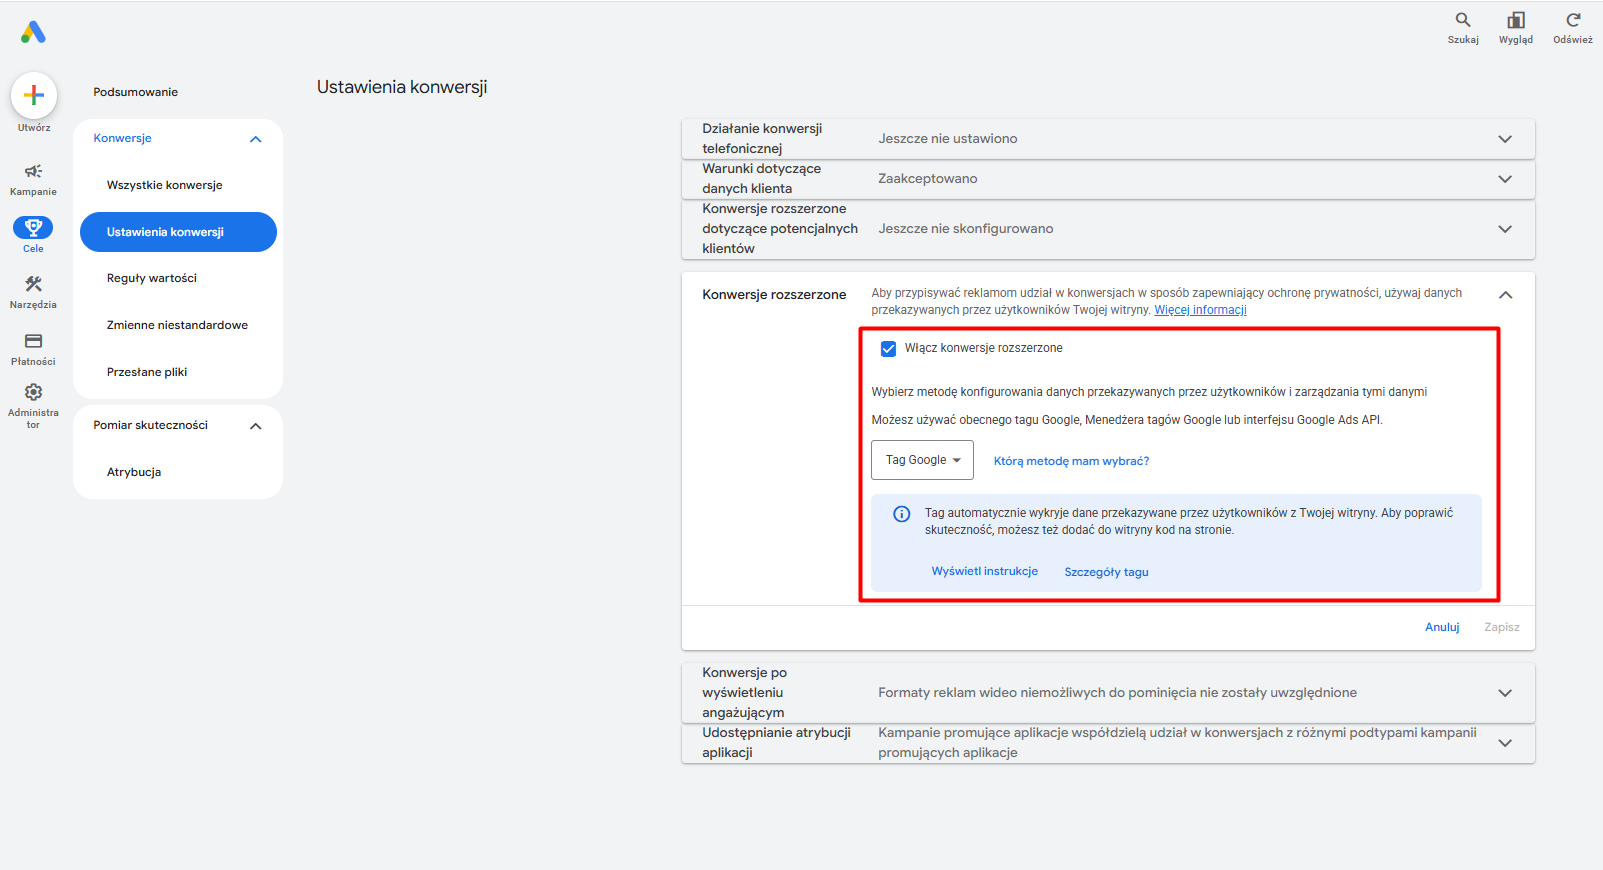Click Szczegóły tagu link

pyautogui.click(x=1106, y=572)
